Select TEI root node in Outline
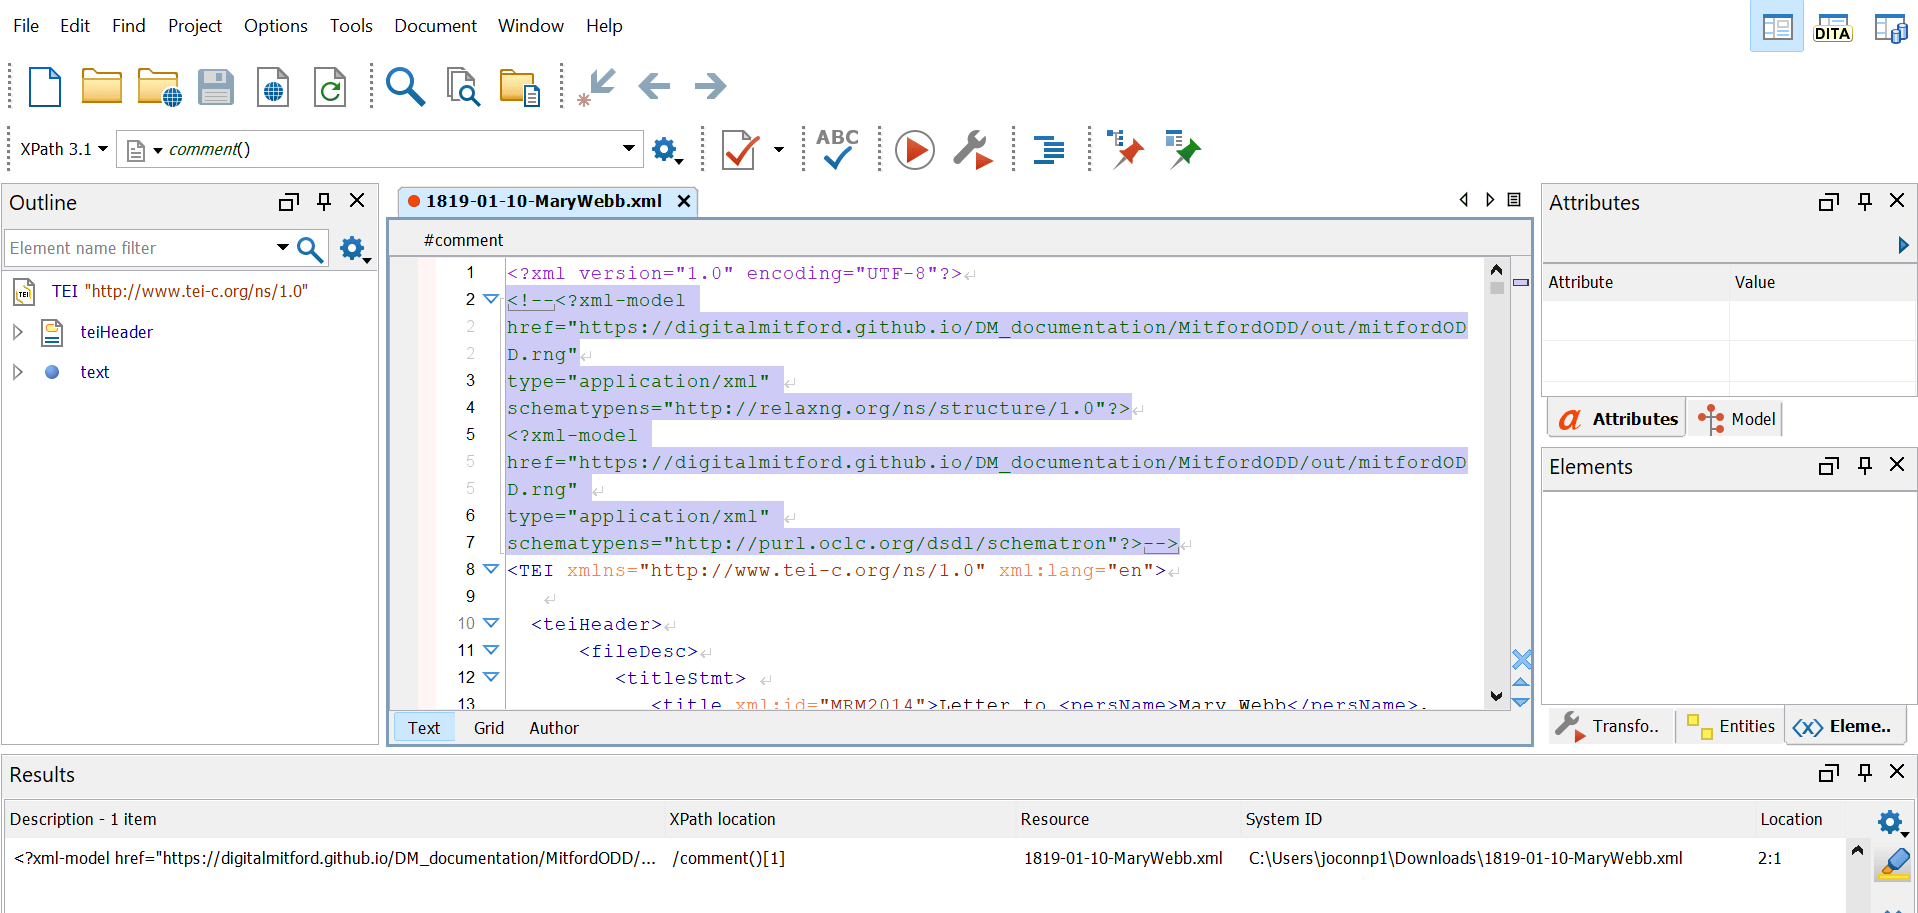This screenshot has height=913, width=1918. click(180, 291)
